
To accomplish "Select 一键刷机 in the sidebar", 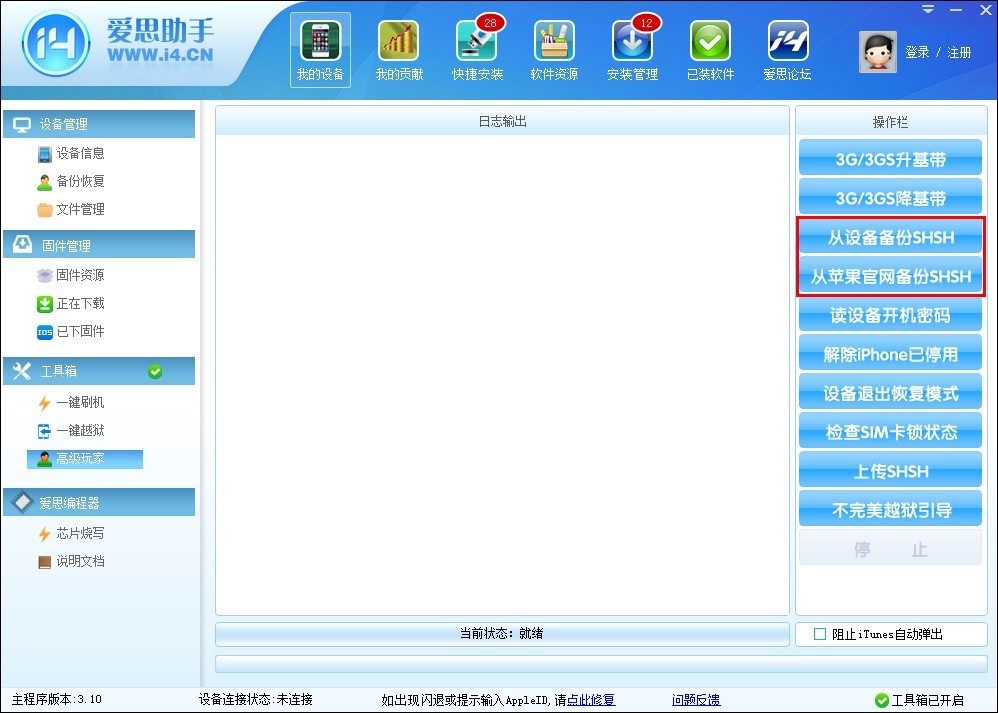I will (x=71, y=402).
